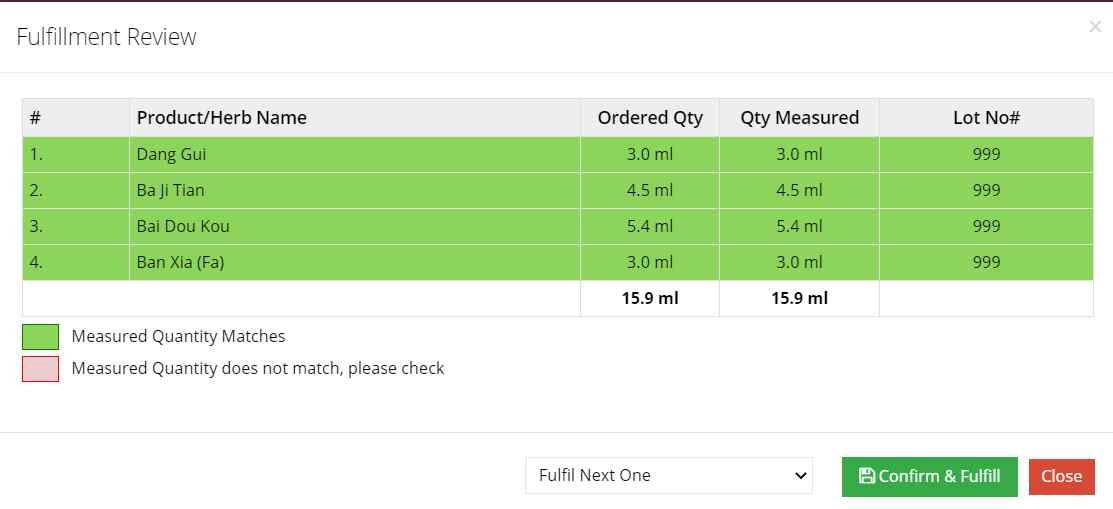Click the Lot No 999 for Dang Gui
This screenshot has height=509, width=1113.
[x=986, y=154]
